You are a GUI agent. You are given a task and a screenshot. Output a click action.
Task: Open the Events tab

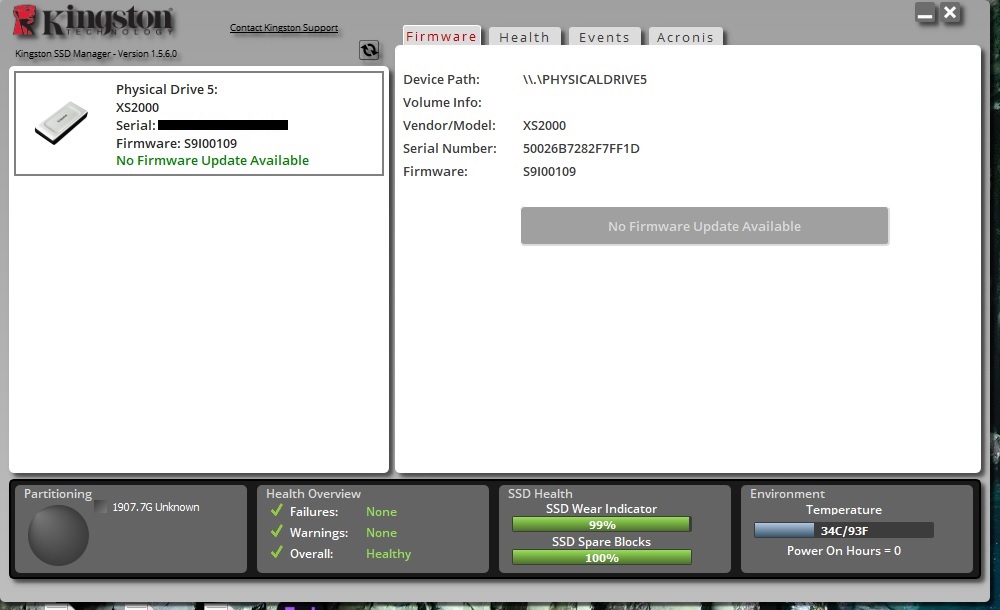coord(604,37)
